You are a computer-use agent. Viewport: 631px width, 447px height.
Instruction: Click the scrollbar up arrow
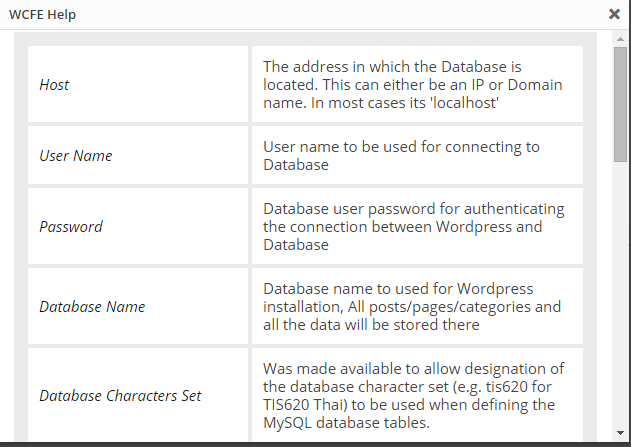621,38
